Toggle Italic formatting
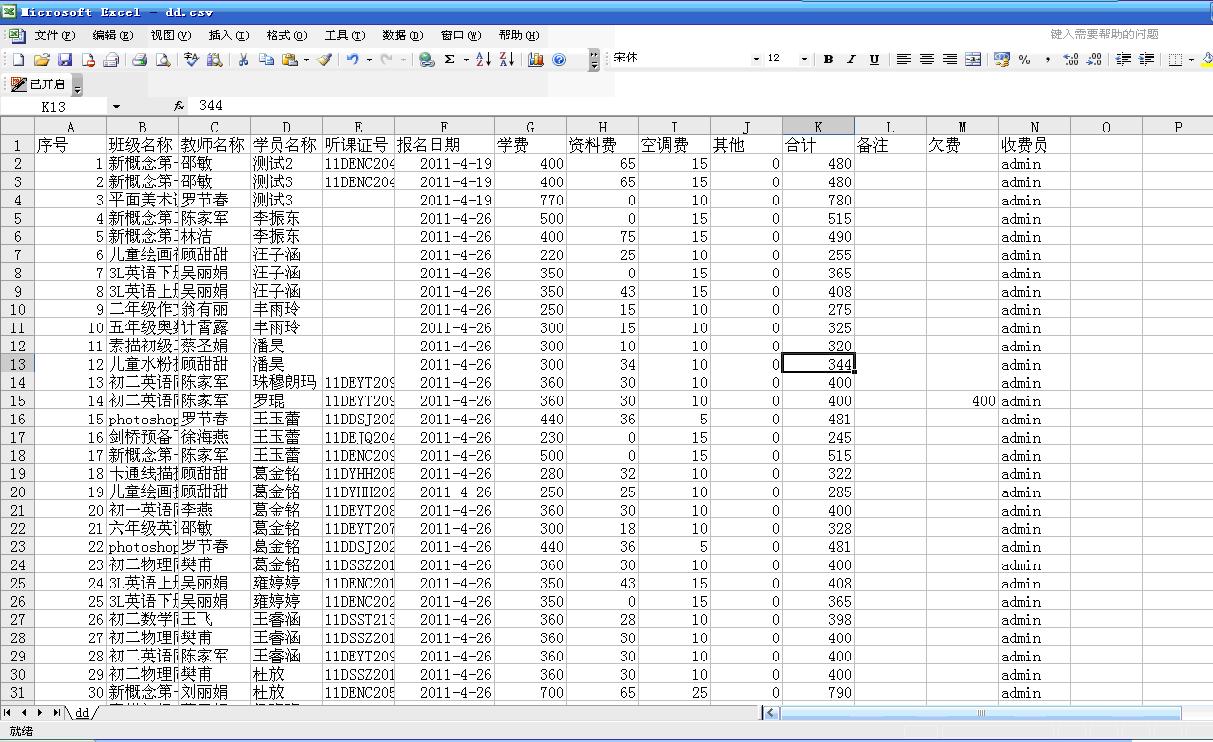This screenshot has height=742, width=1213. coord(851,60)
